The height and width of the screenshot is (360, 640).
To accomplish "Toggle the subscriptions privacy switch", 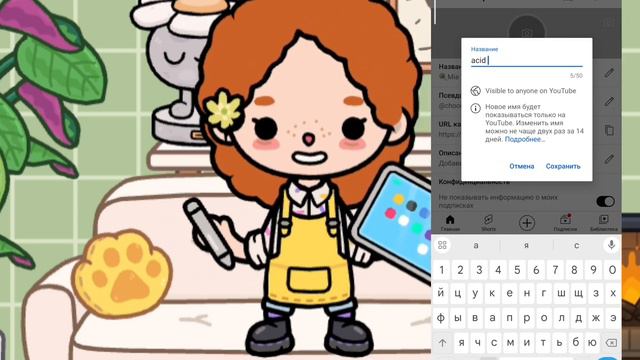I will 605,201.
